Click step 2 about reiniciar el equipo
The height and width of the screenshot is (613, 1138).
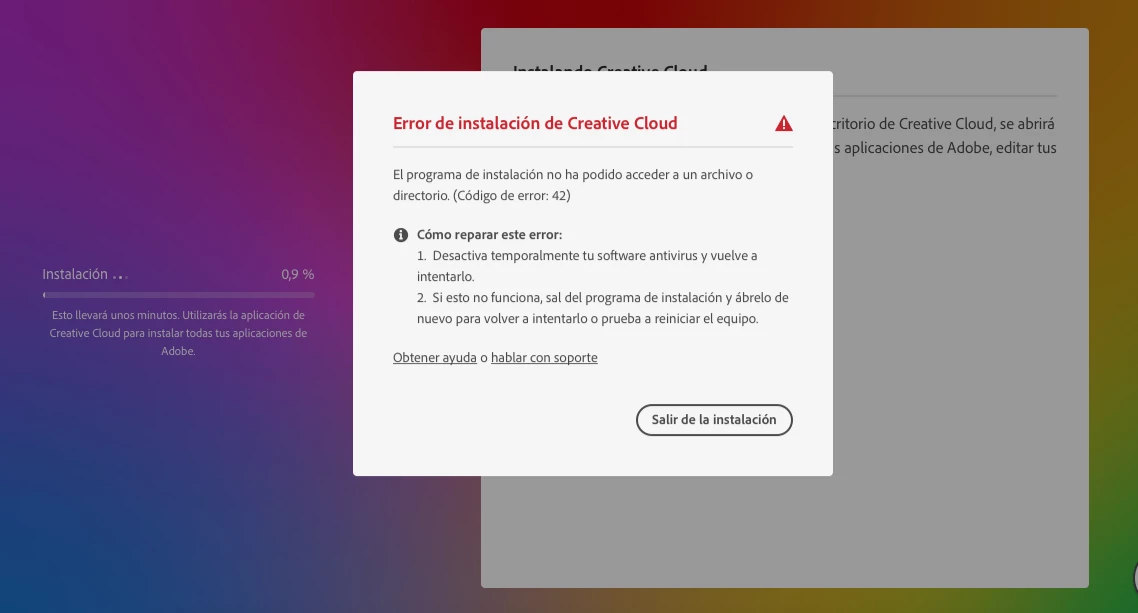(x=602, y=308)
